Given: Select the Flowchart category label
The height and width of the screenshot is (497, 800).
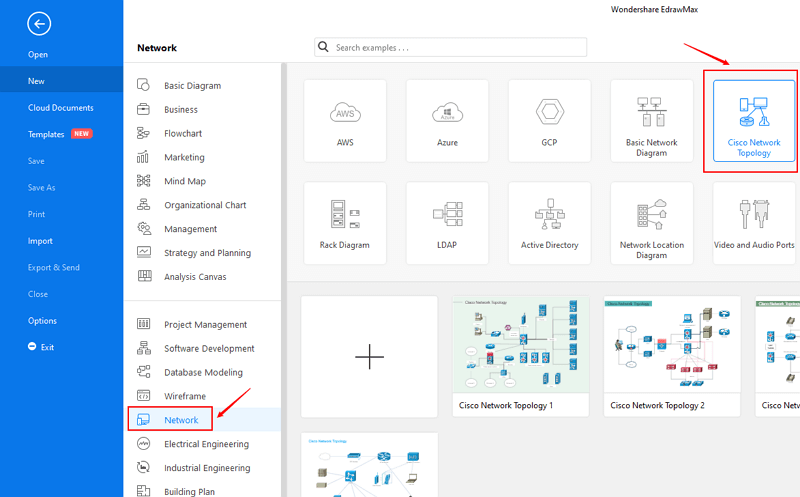Looking at the screenshot, I should tap(183, 133).
